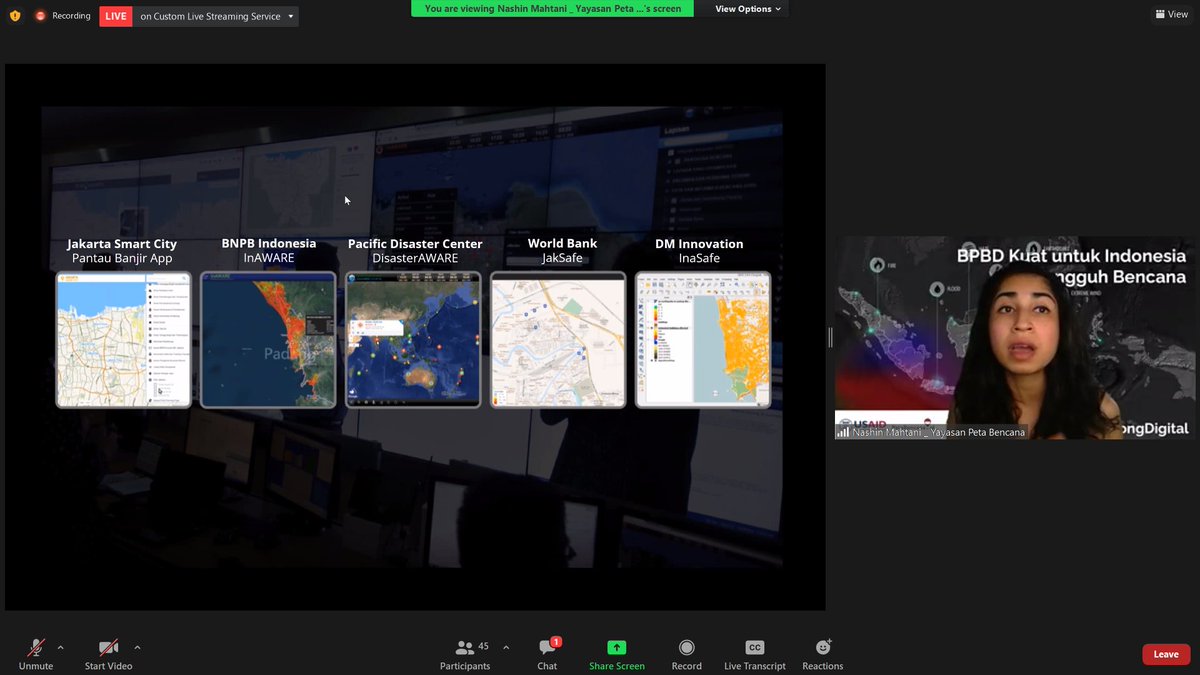Screen dimensions: 1200x675
Task: Click the panel divider handle beside shared screen
Action: pos(830,338)
